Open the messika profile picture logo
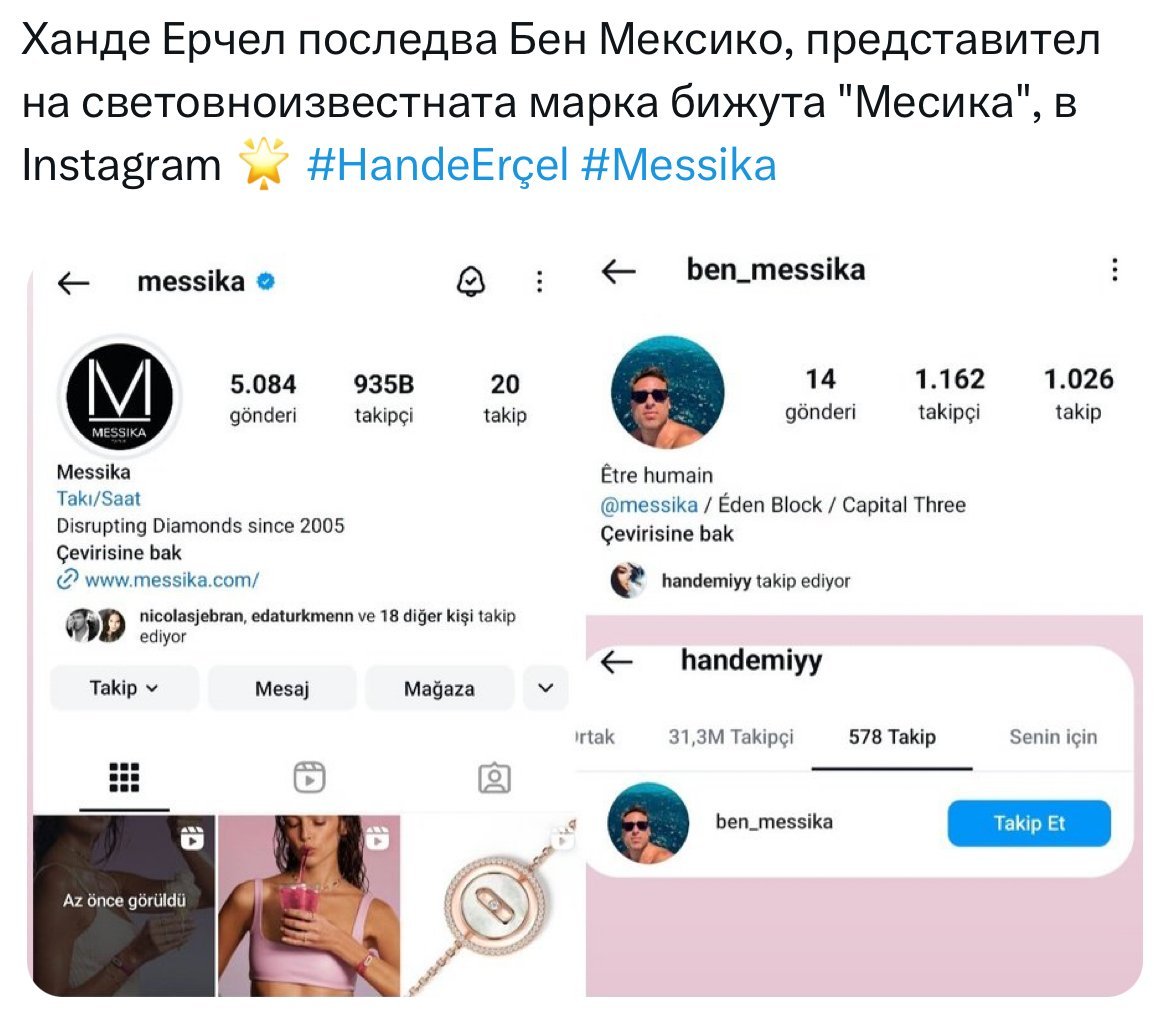Viewport: 1170px width, 1017px height. click(x=119, y=396)
